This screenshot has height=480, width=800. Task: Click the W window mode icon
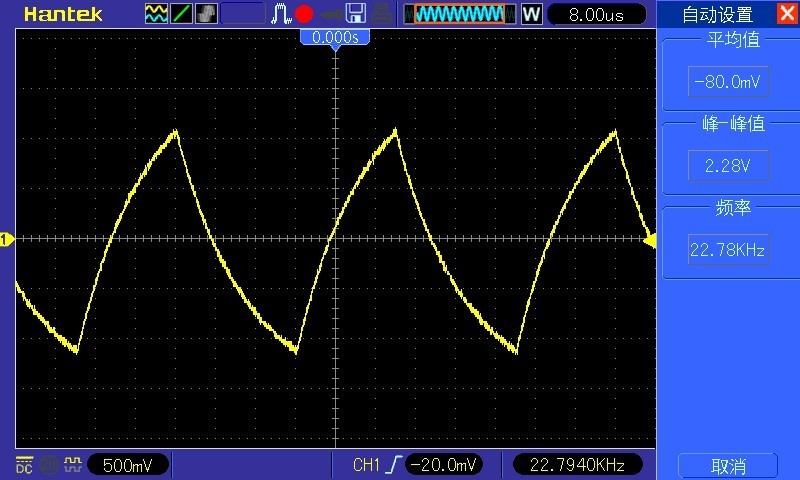click(531, 14)
